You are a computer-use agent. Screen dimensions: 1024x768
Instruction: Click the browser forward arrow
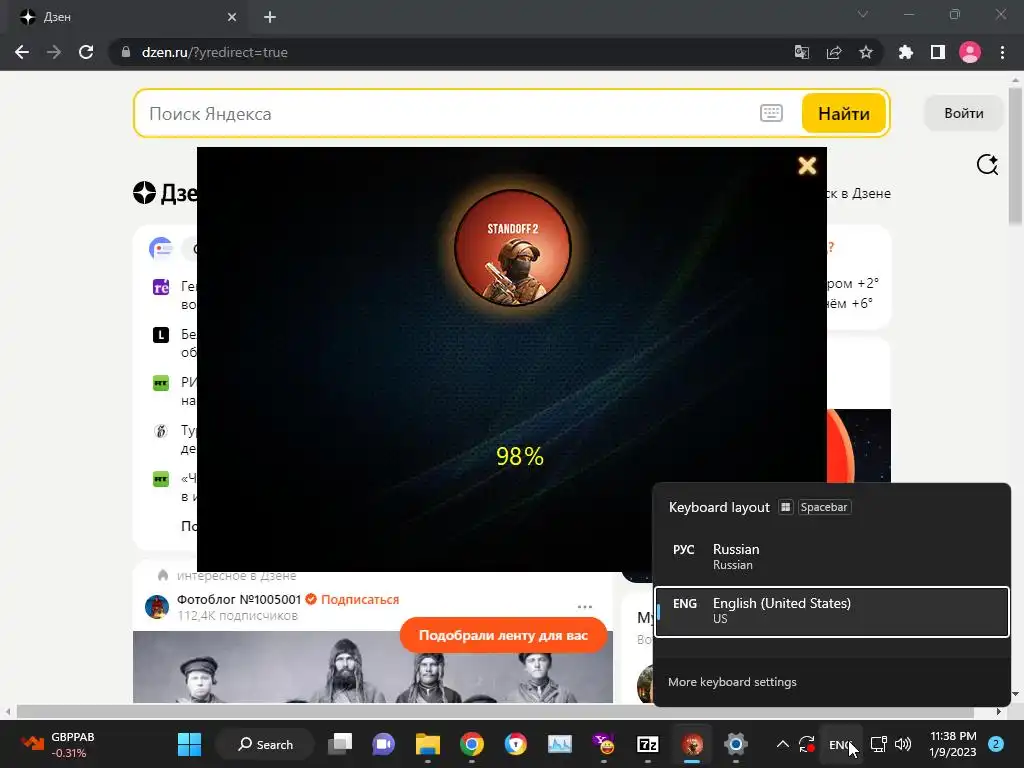[x=54, y=52]
